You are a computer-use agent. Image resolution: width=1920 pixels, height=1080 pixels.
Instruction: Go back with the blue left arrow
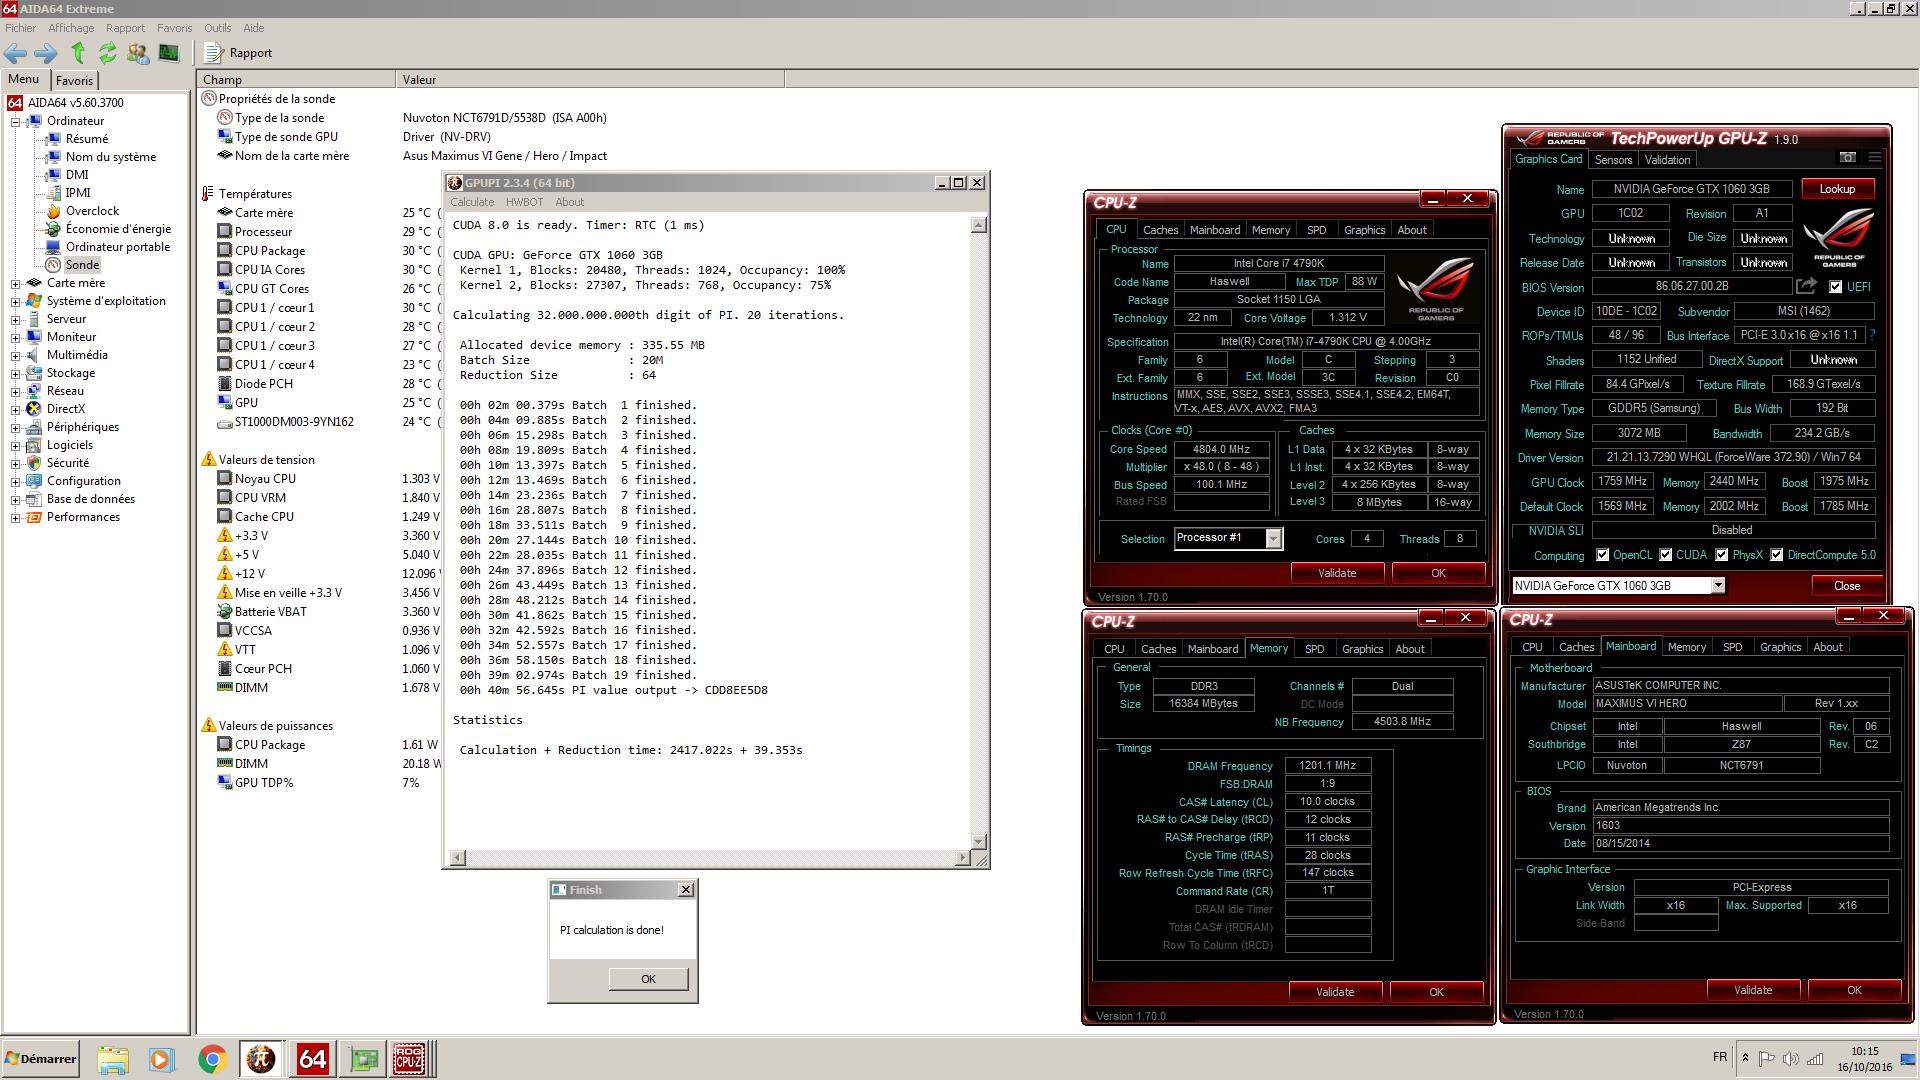point(15,53)
